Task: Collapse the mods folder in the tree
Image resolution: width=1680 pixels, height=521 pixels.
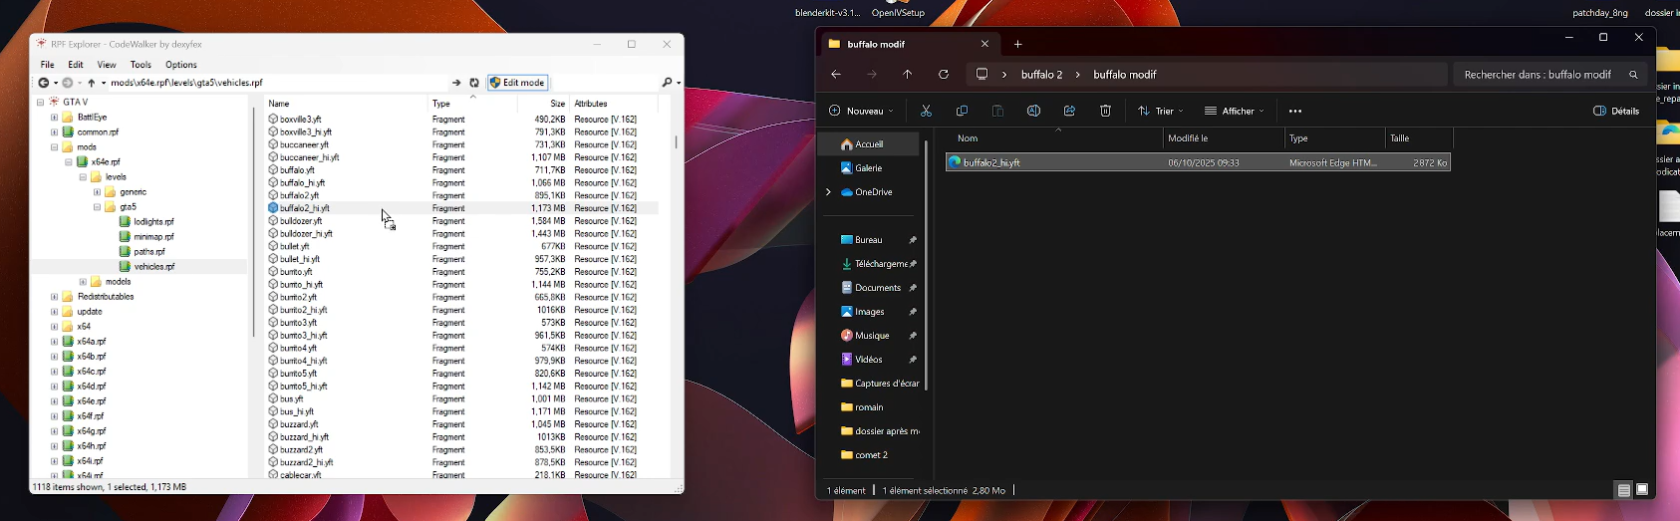Action: pyautogui.click(x=54, y=147)
